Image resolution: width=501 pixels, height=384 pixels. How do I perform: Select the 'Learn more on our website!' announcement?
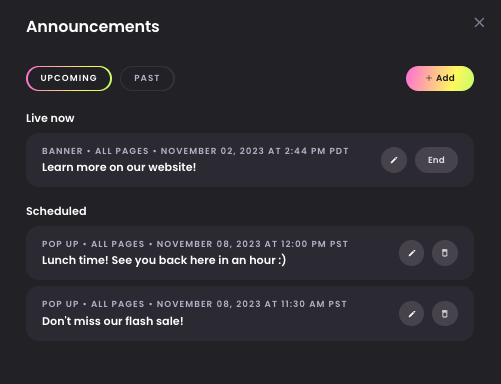(119, 167)
